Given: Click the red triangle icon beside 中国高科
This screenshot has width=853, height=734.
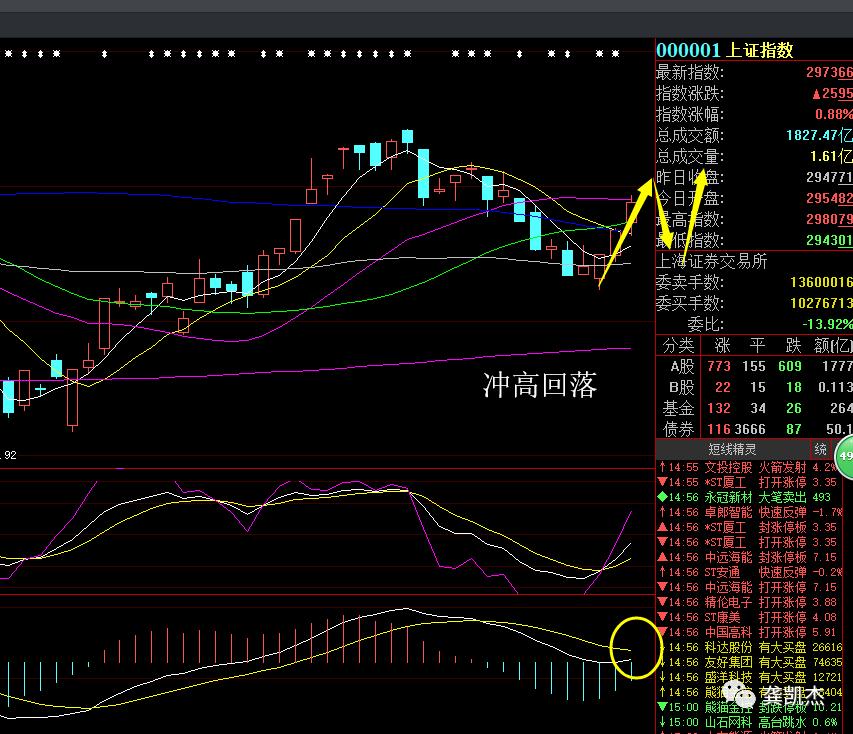Looking at the screenshot, I should [x=662, y=632].
